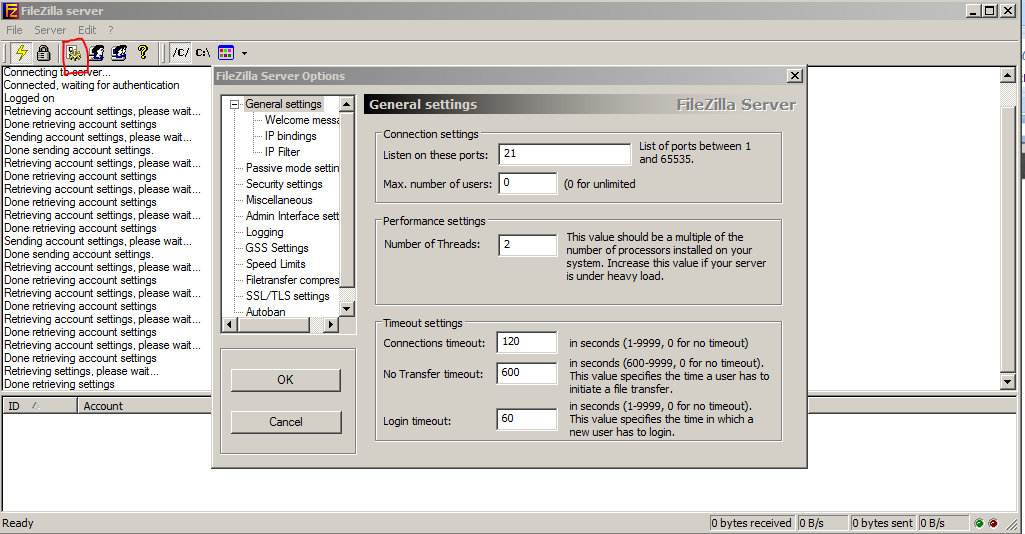Viewport: 1025px width, 534px height.
Task: Click the '0 bytes sent' status entry
Action: [882, 523]
